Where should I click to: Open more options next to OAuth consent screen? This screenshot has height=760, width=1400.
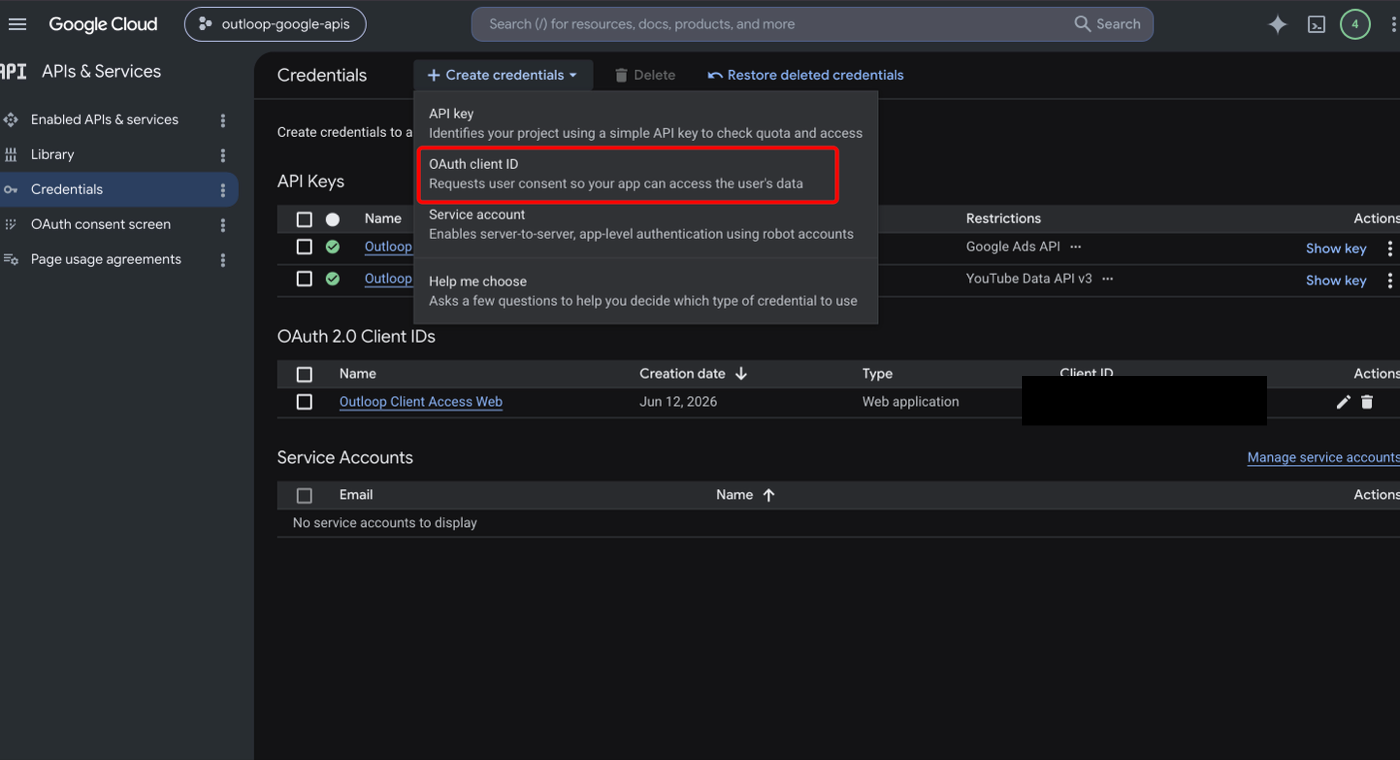222,225
